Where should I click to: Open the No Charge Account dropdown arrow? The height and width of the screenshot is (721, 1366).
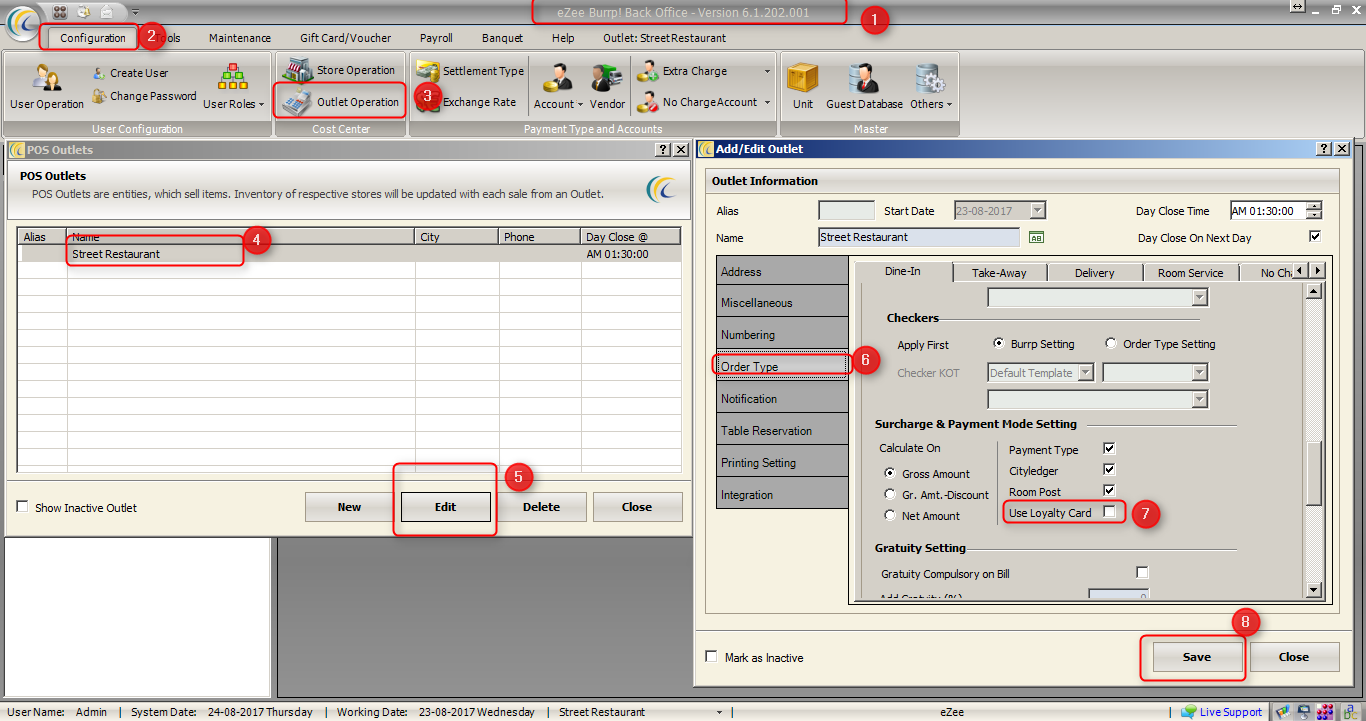[767, 102]
